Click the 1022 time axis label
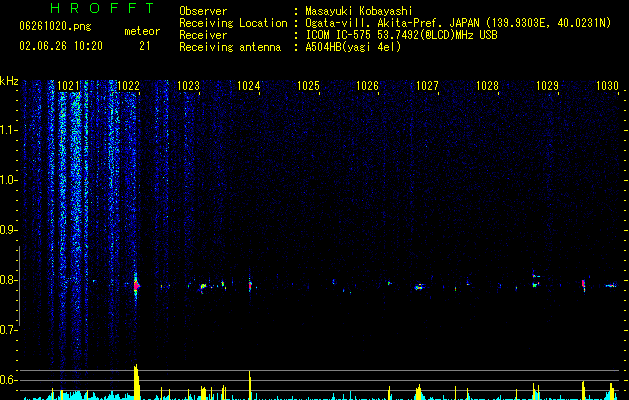629x400 pixels. click(x=128, y=86)
